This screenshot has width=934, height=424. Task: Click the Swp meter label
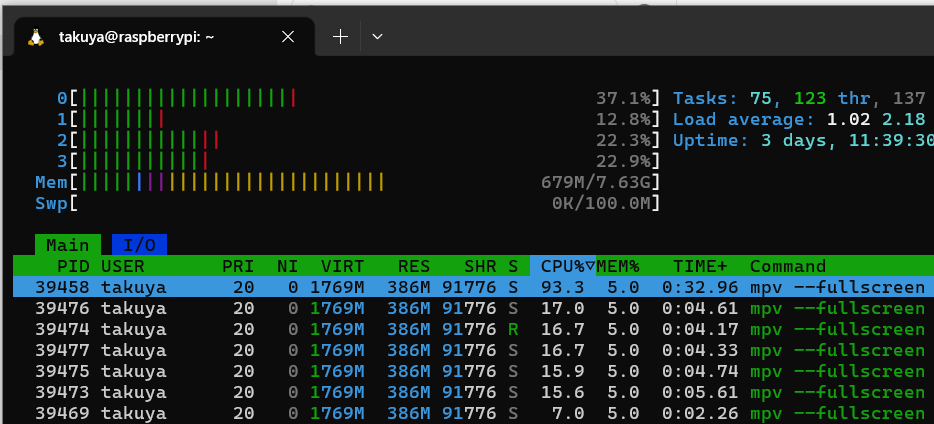51,203
